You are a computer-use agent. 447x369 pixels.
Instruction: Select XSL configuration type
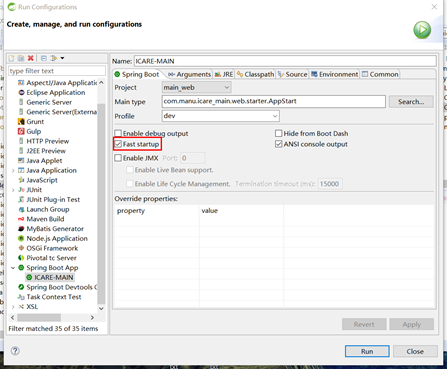click(32, 307)
